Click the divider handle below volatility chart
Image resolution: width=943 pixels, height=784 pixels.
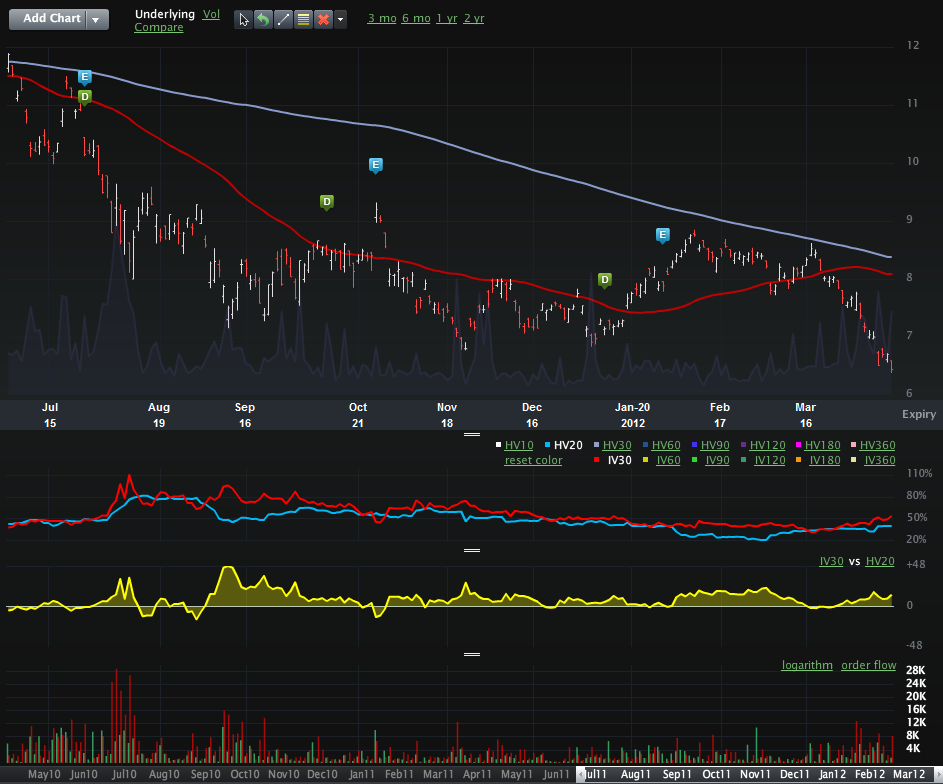pyautogui.click(x=472, y=550)
